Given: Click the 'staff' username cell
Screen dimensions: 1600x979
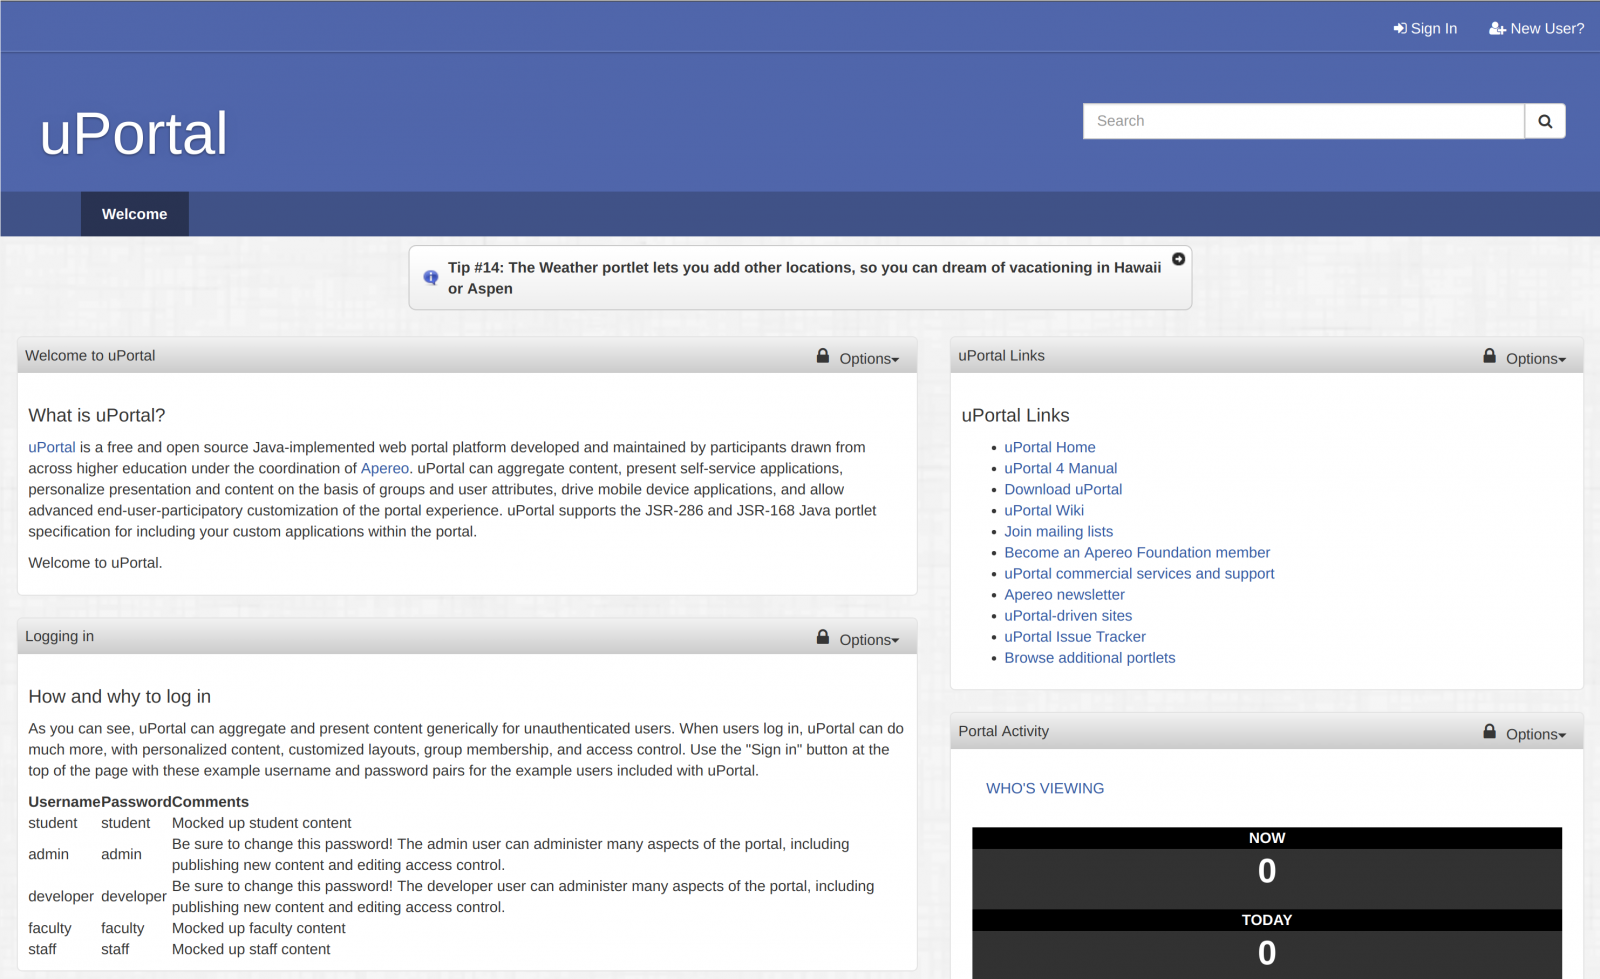Looking at the screenshot, I should pyautogui.click(x=42, y=949).
